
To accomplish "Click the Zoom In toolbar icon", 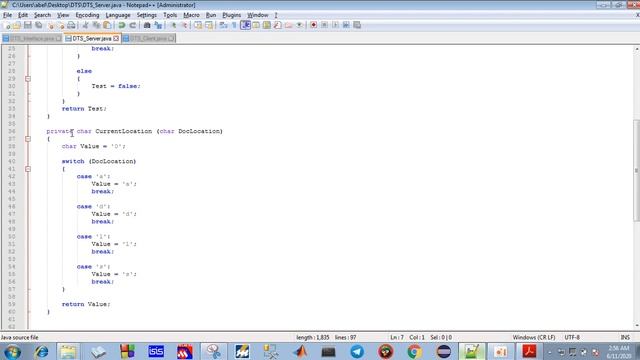I will coord(173,25).
